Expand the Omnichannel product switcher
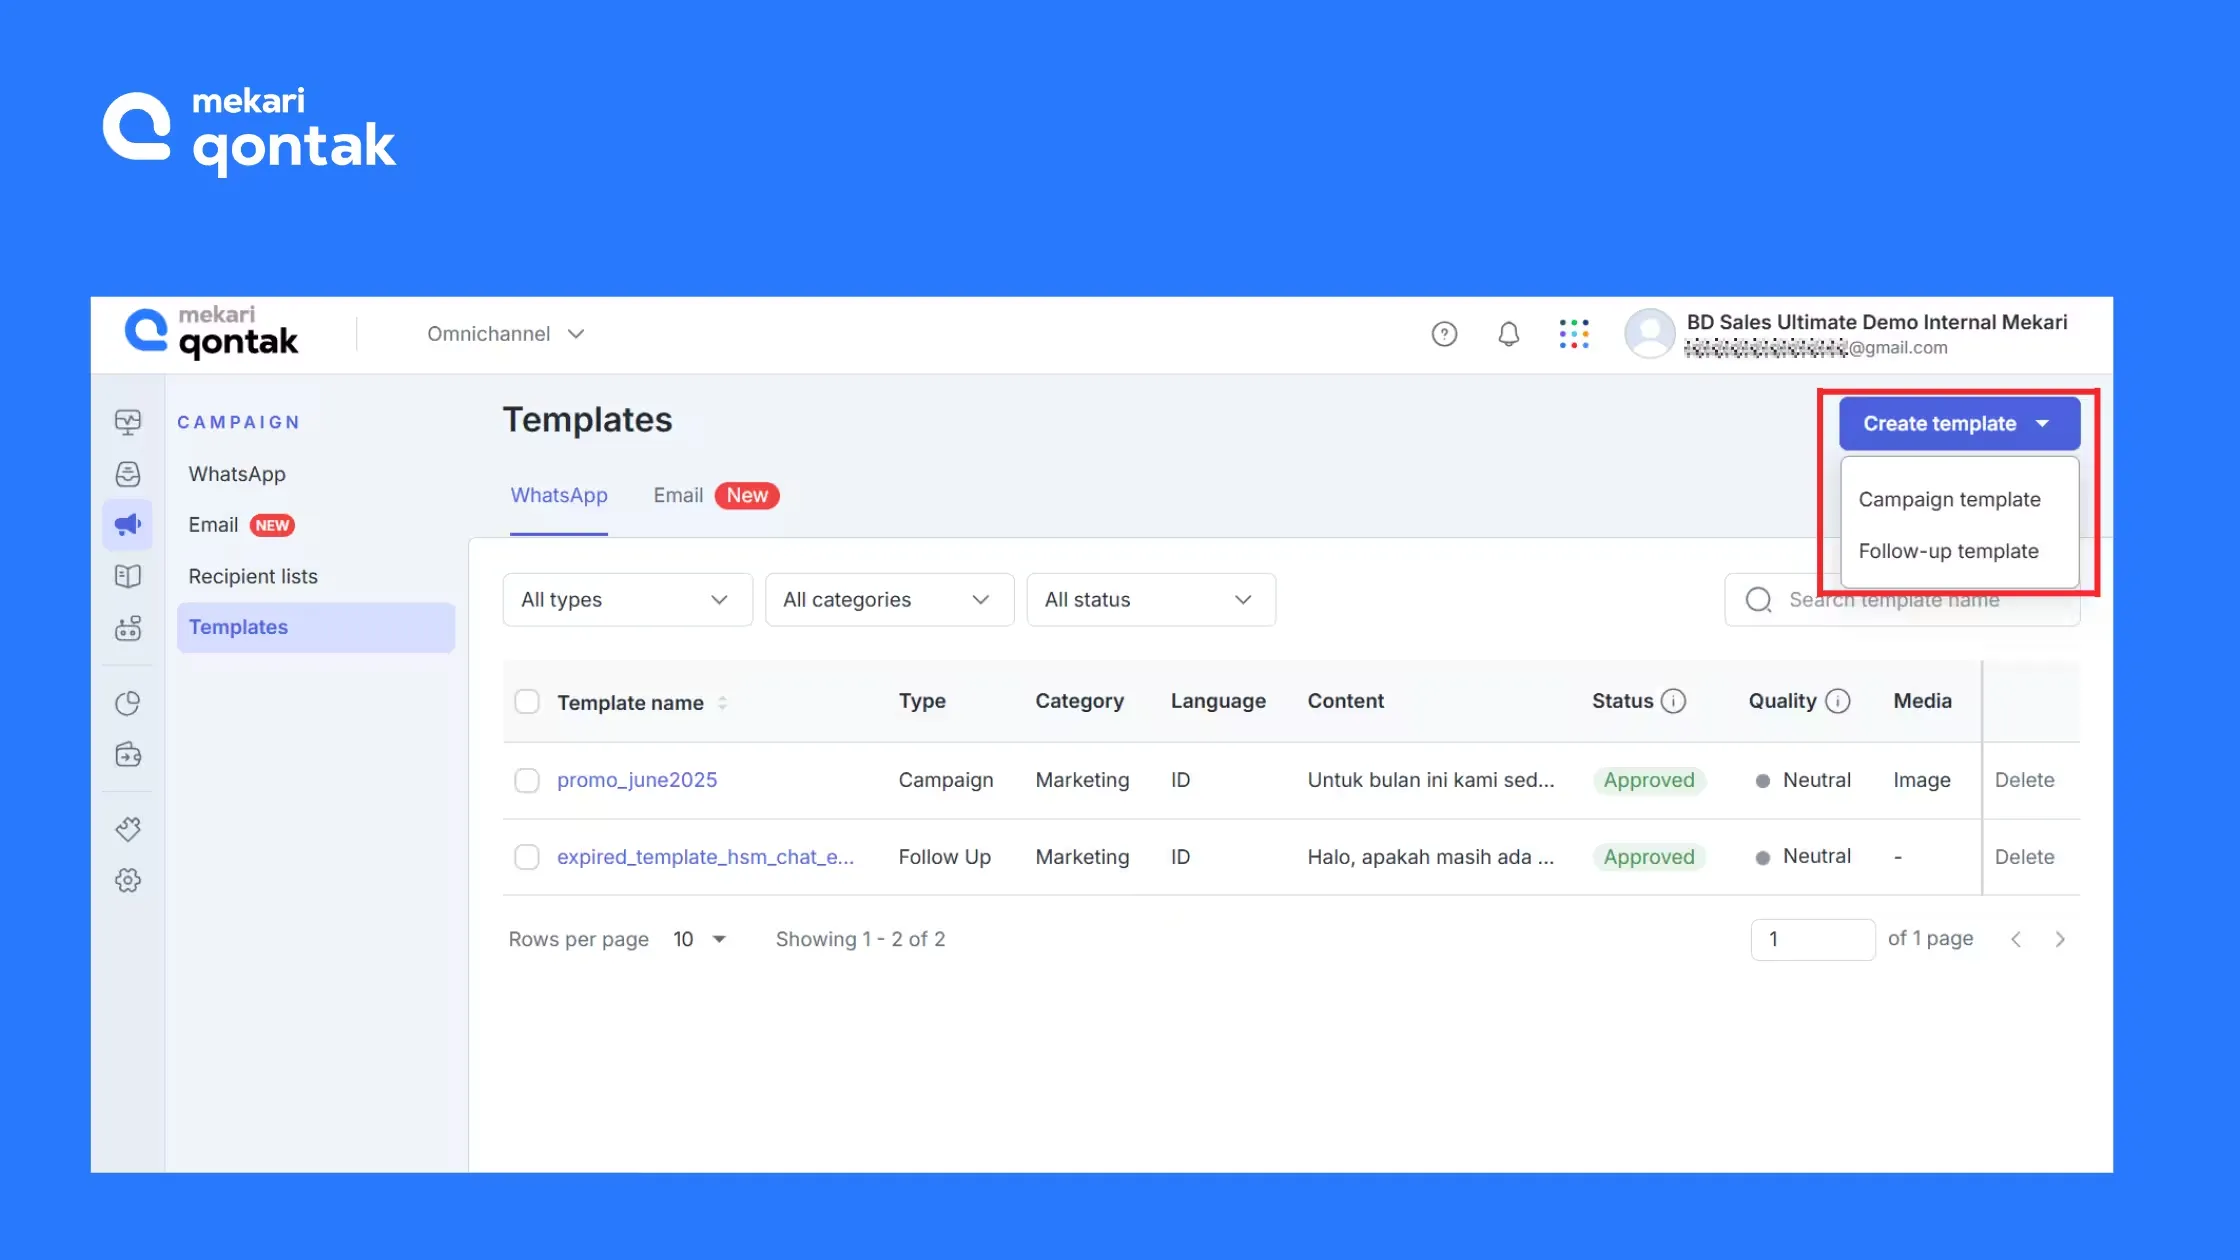2240x1260 pixels. 505,334
